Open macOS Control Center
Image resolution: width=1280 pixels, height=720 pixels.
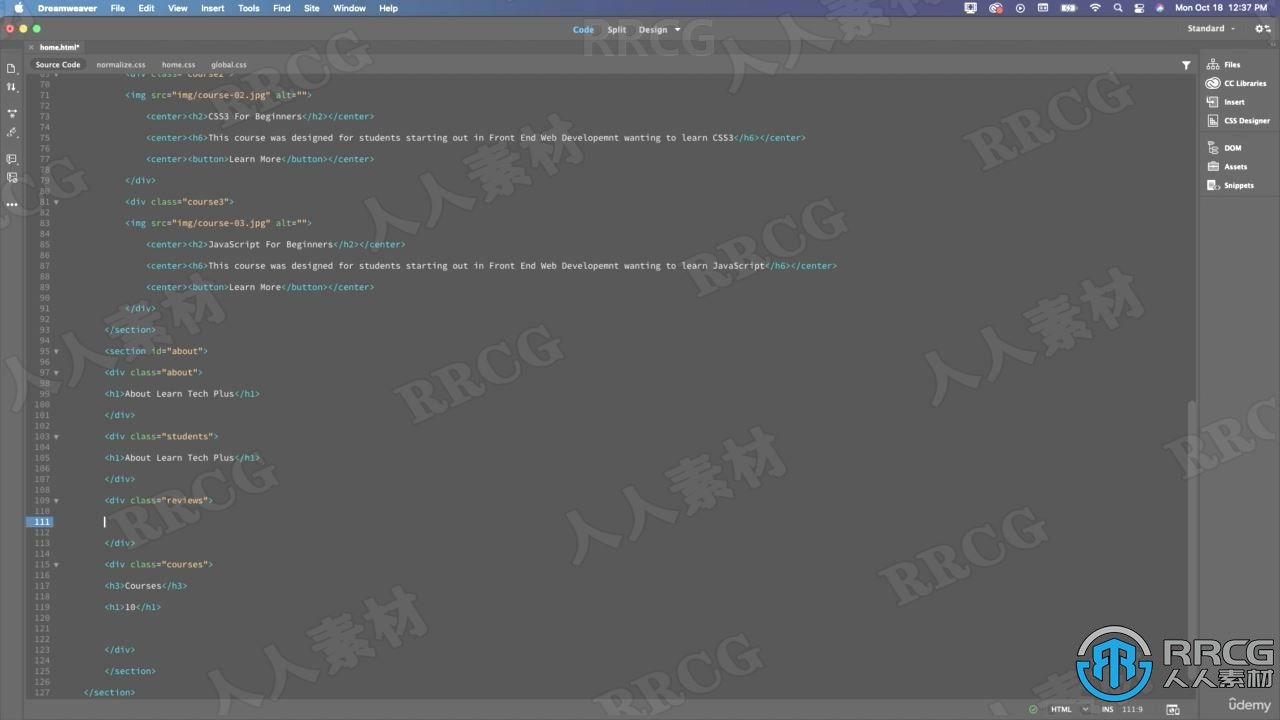(x=1139, y=8)
